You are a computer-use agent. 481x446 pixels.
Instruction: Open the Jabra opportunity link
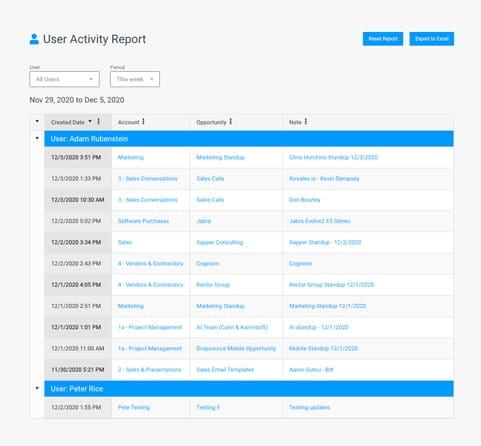coord(204,221)
